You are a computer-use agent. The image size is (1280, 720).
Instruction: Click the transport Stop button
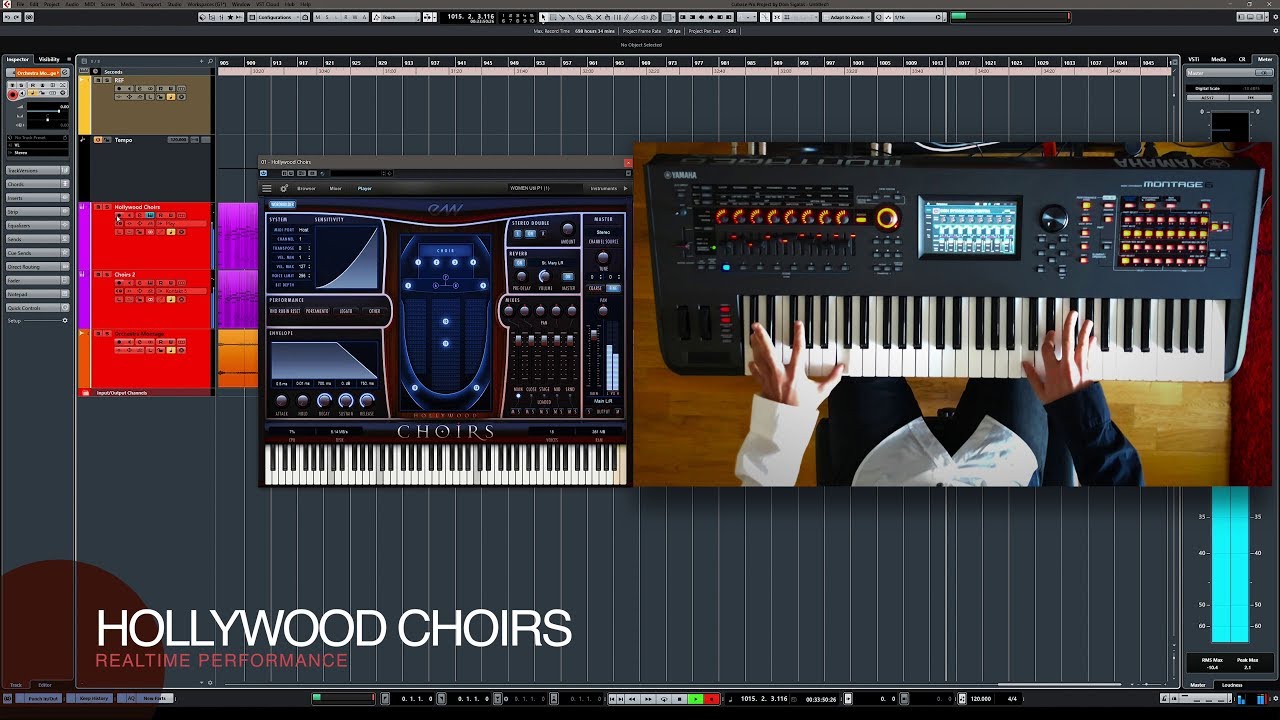tap(679, 699)
